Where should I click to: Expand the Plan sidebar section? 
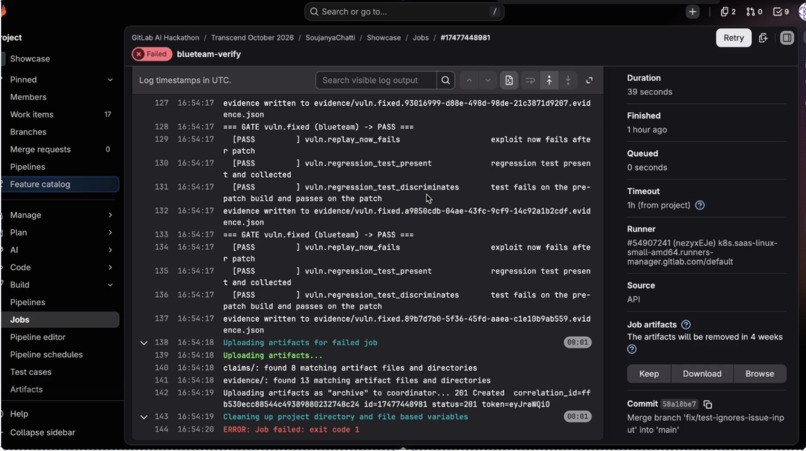coord(110,232)
